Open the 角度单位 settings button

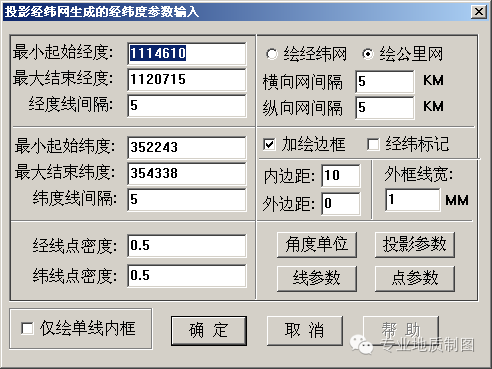(x=317, y=245)
